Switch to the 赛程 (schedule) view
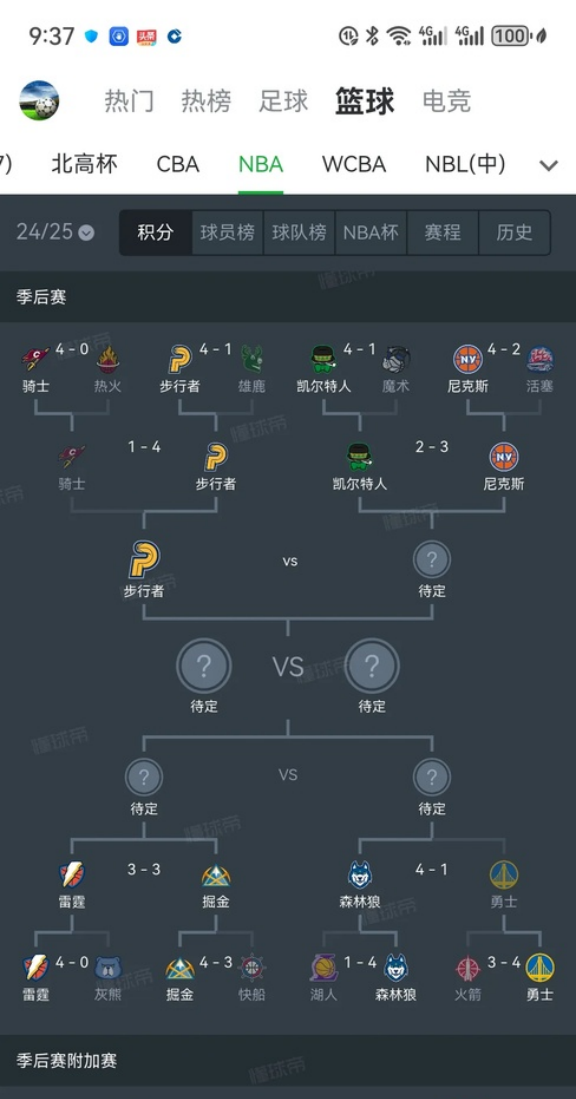 [442, 231]
